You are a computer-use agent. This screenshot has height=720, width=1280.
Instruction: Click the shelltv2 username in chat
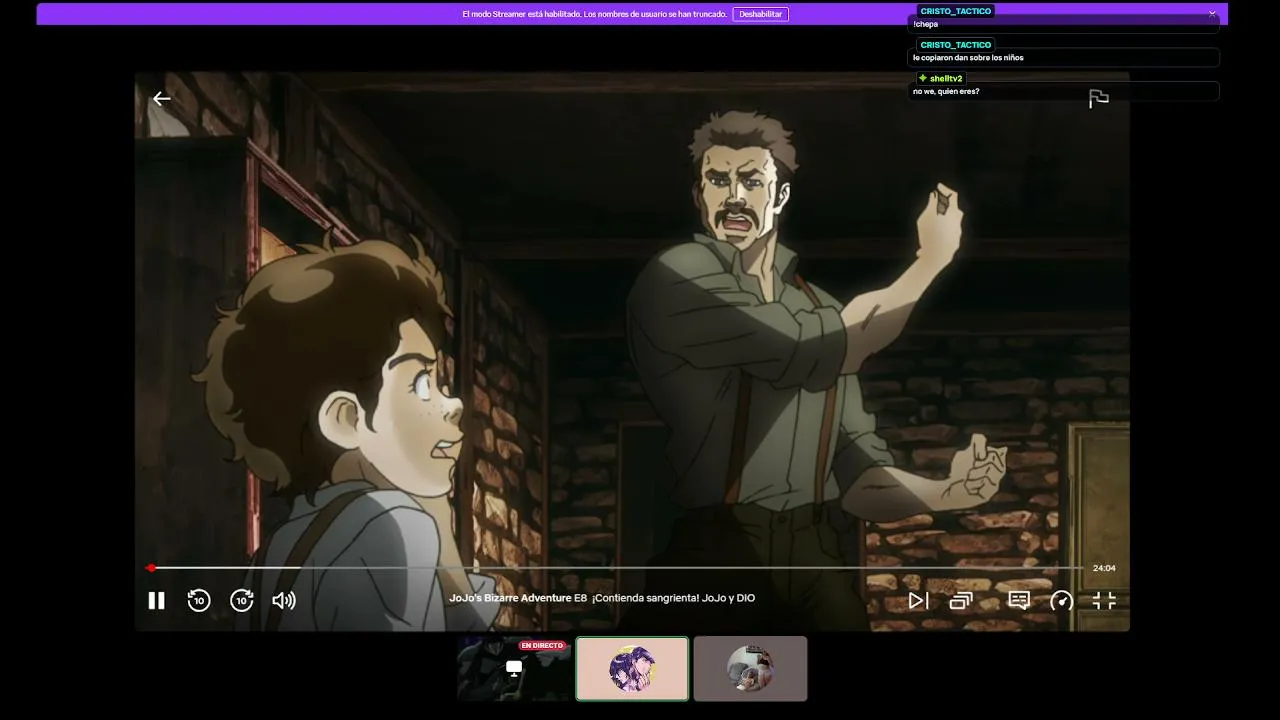[946, 78]
